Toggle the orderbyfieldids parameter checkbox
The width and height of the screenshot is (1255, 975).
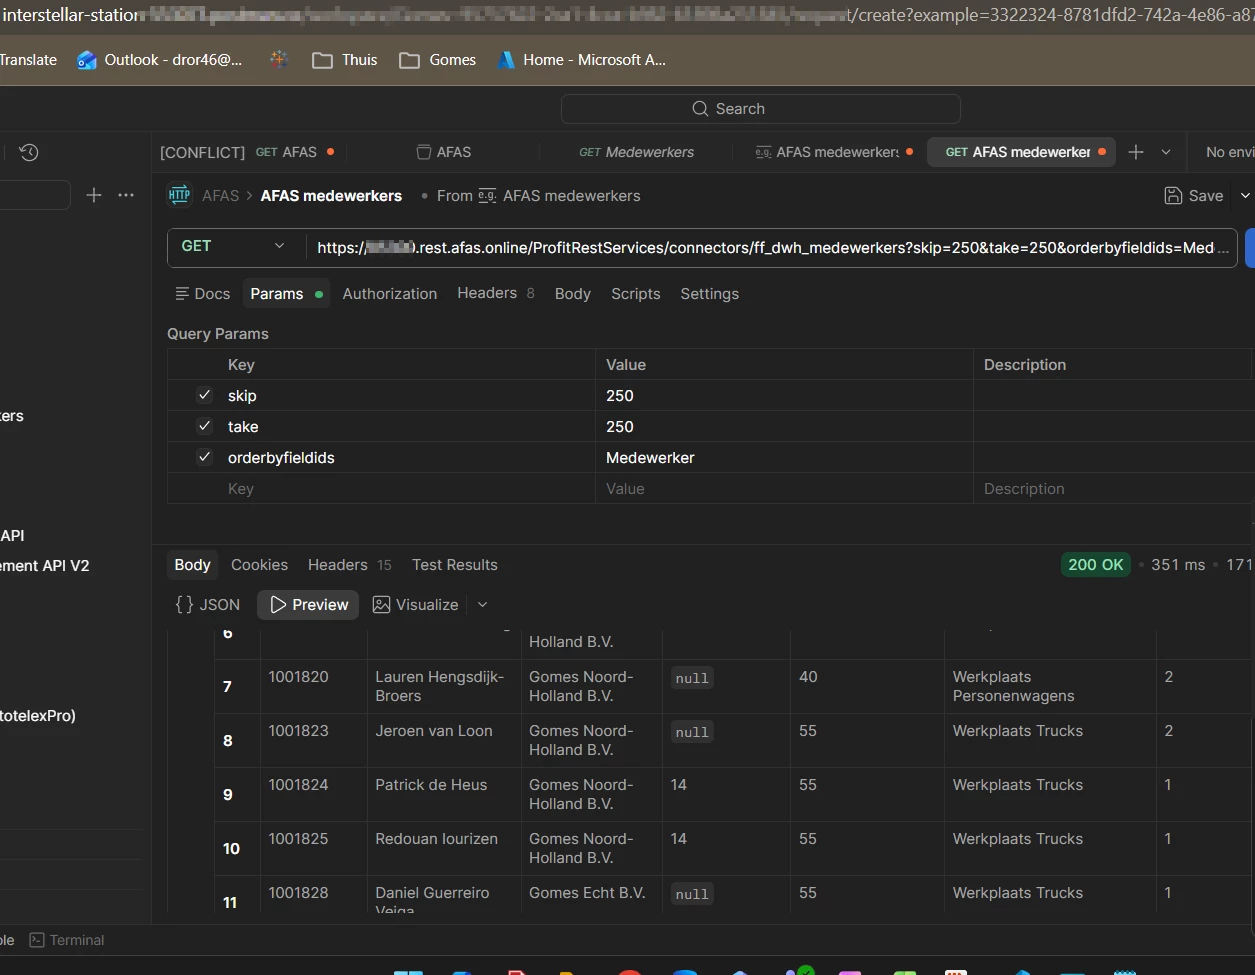click(205, 458)
